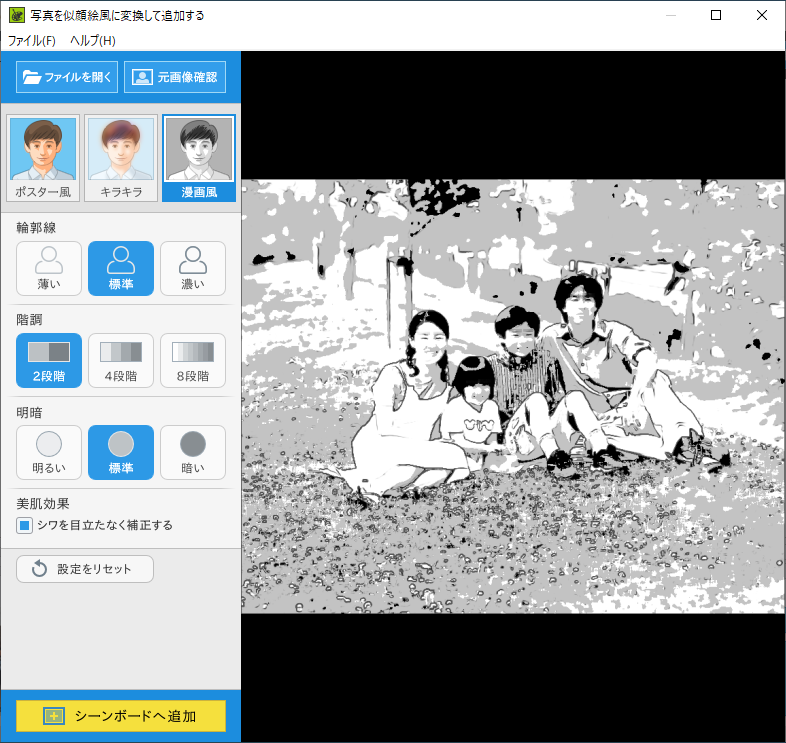Screen dimensions: 786x743
Task: Open the ファイル(F) menu
Action: pyautogui.click(x=31, y=41)
